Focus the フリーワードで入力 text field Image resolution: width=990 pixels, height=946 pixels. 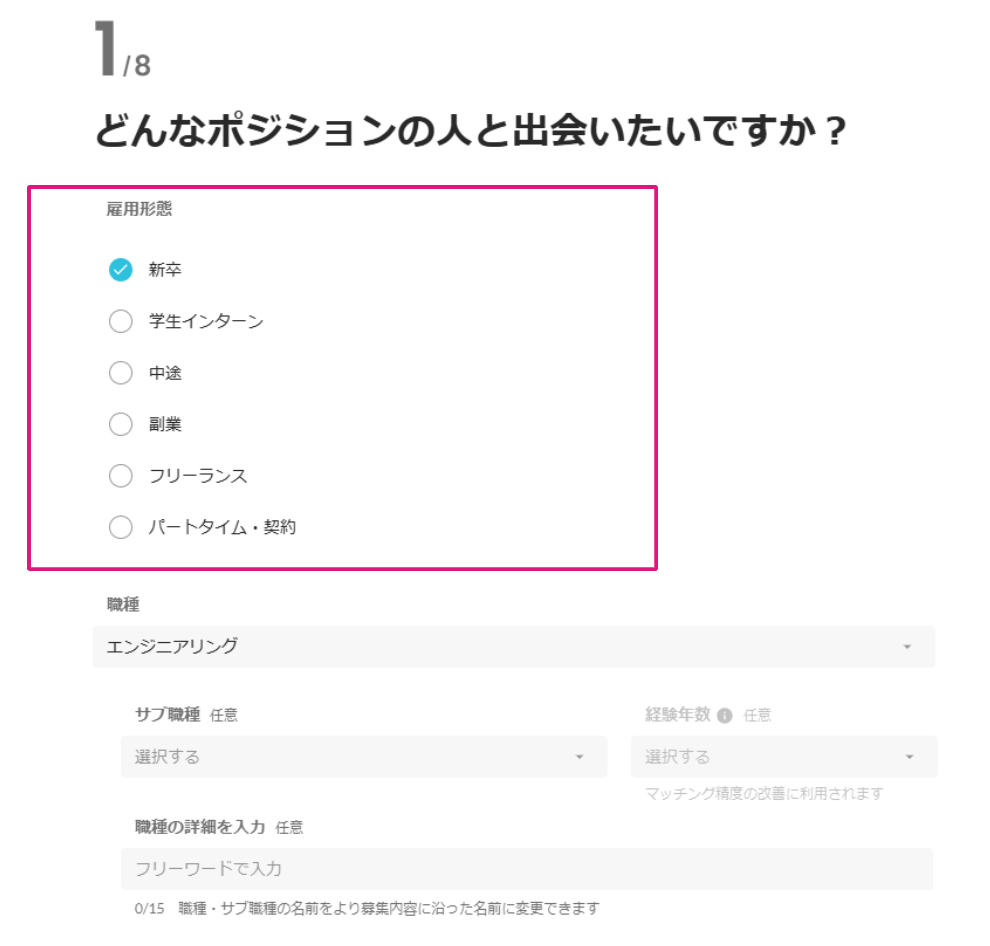pyautogui.click(x=526, y=869)
